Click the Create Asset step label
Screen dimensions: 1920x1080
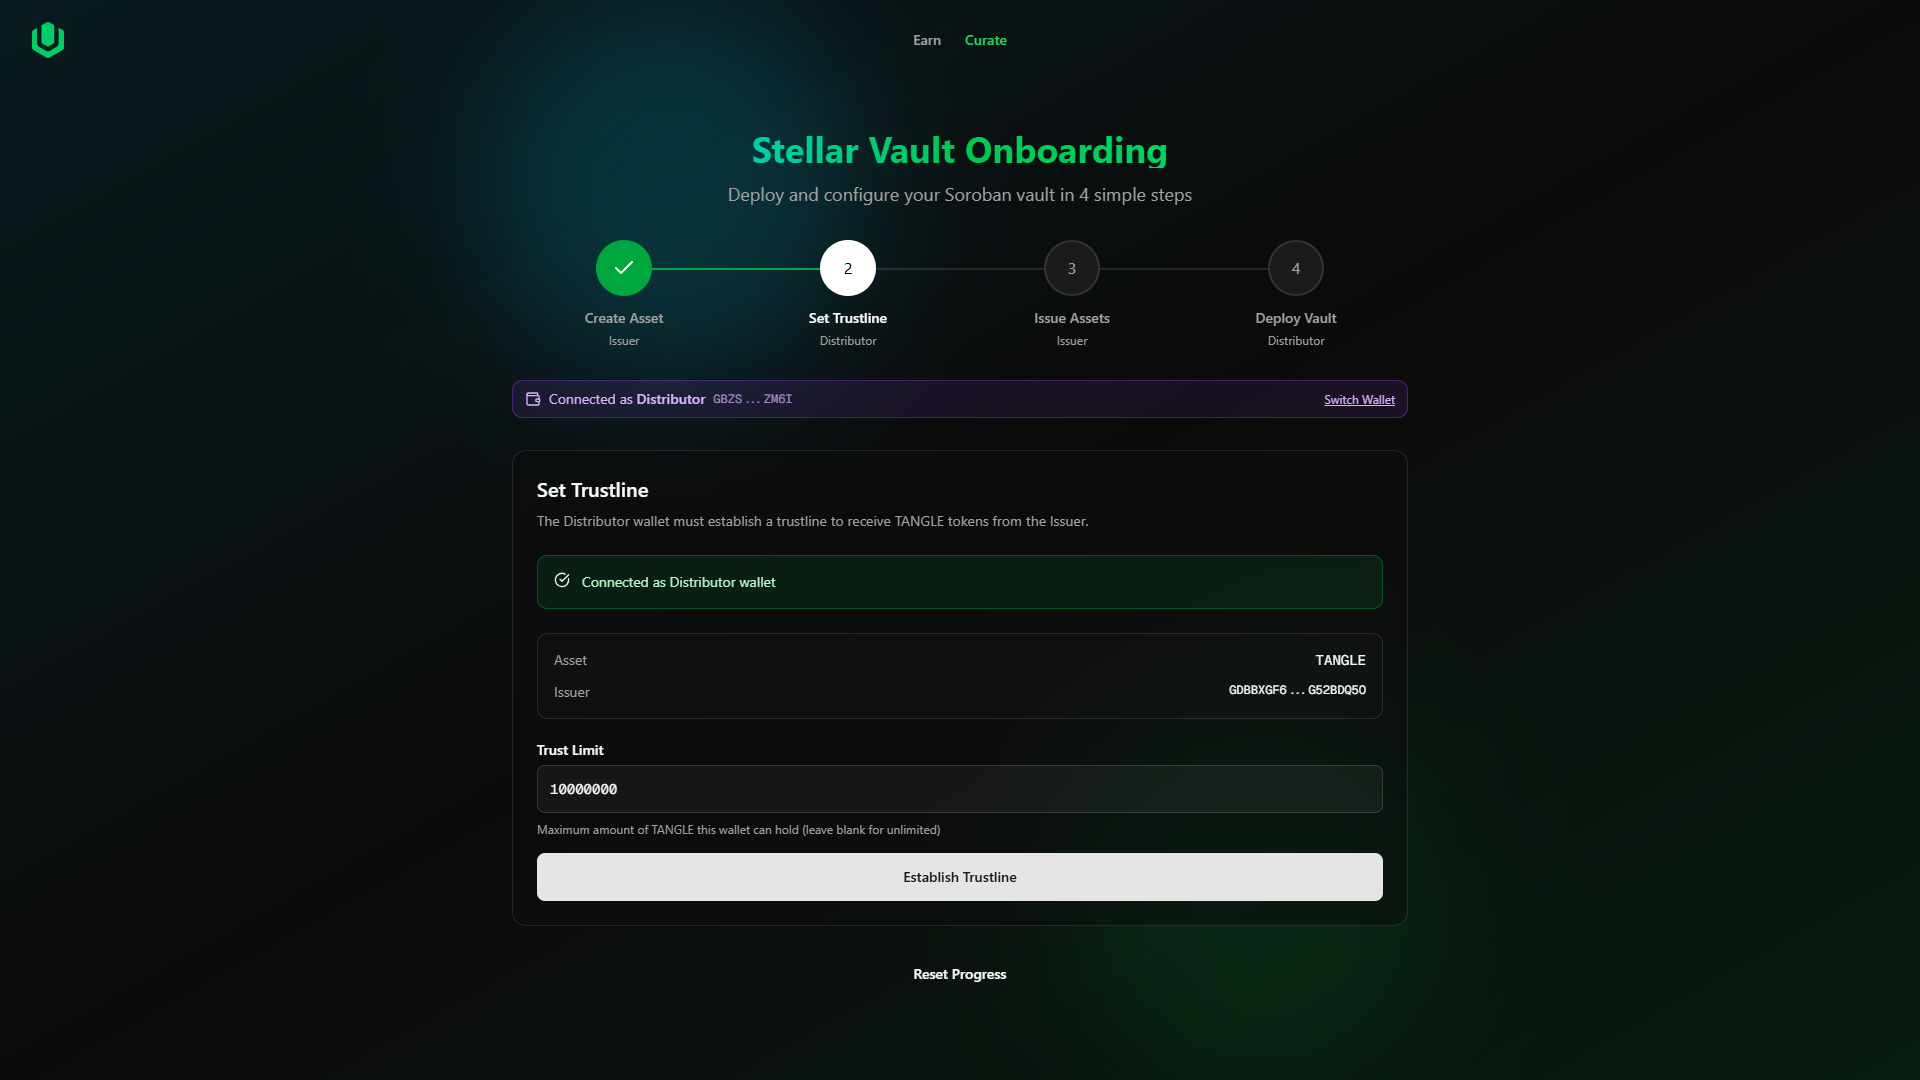624,318
